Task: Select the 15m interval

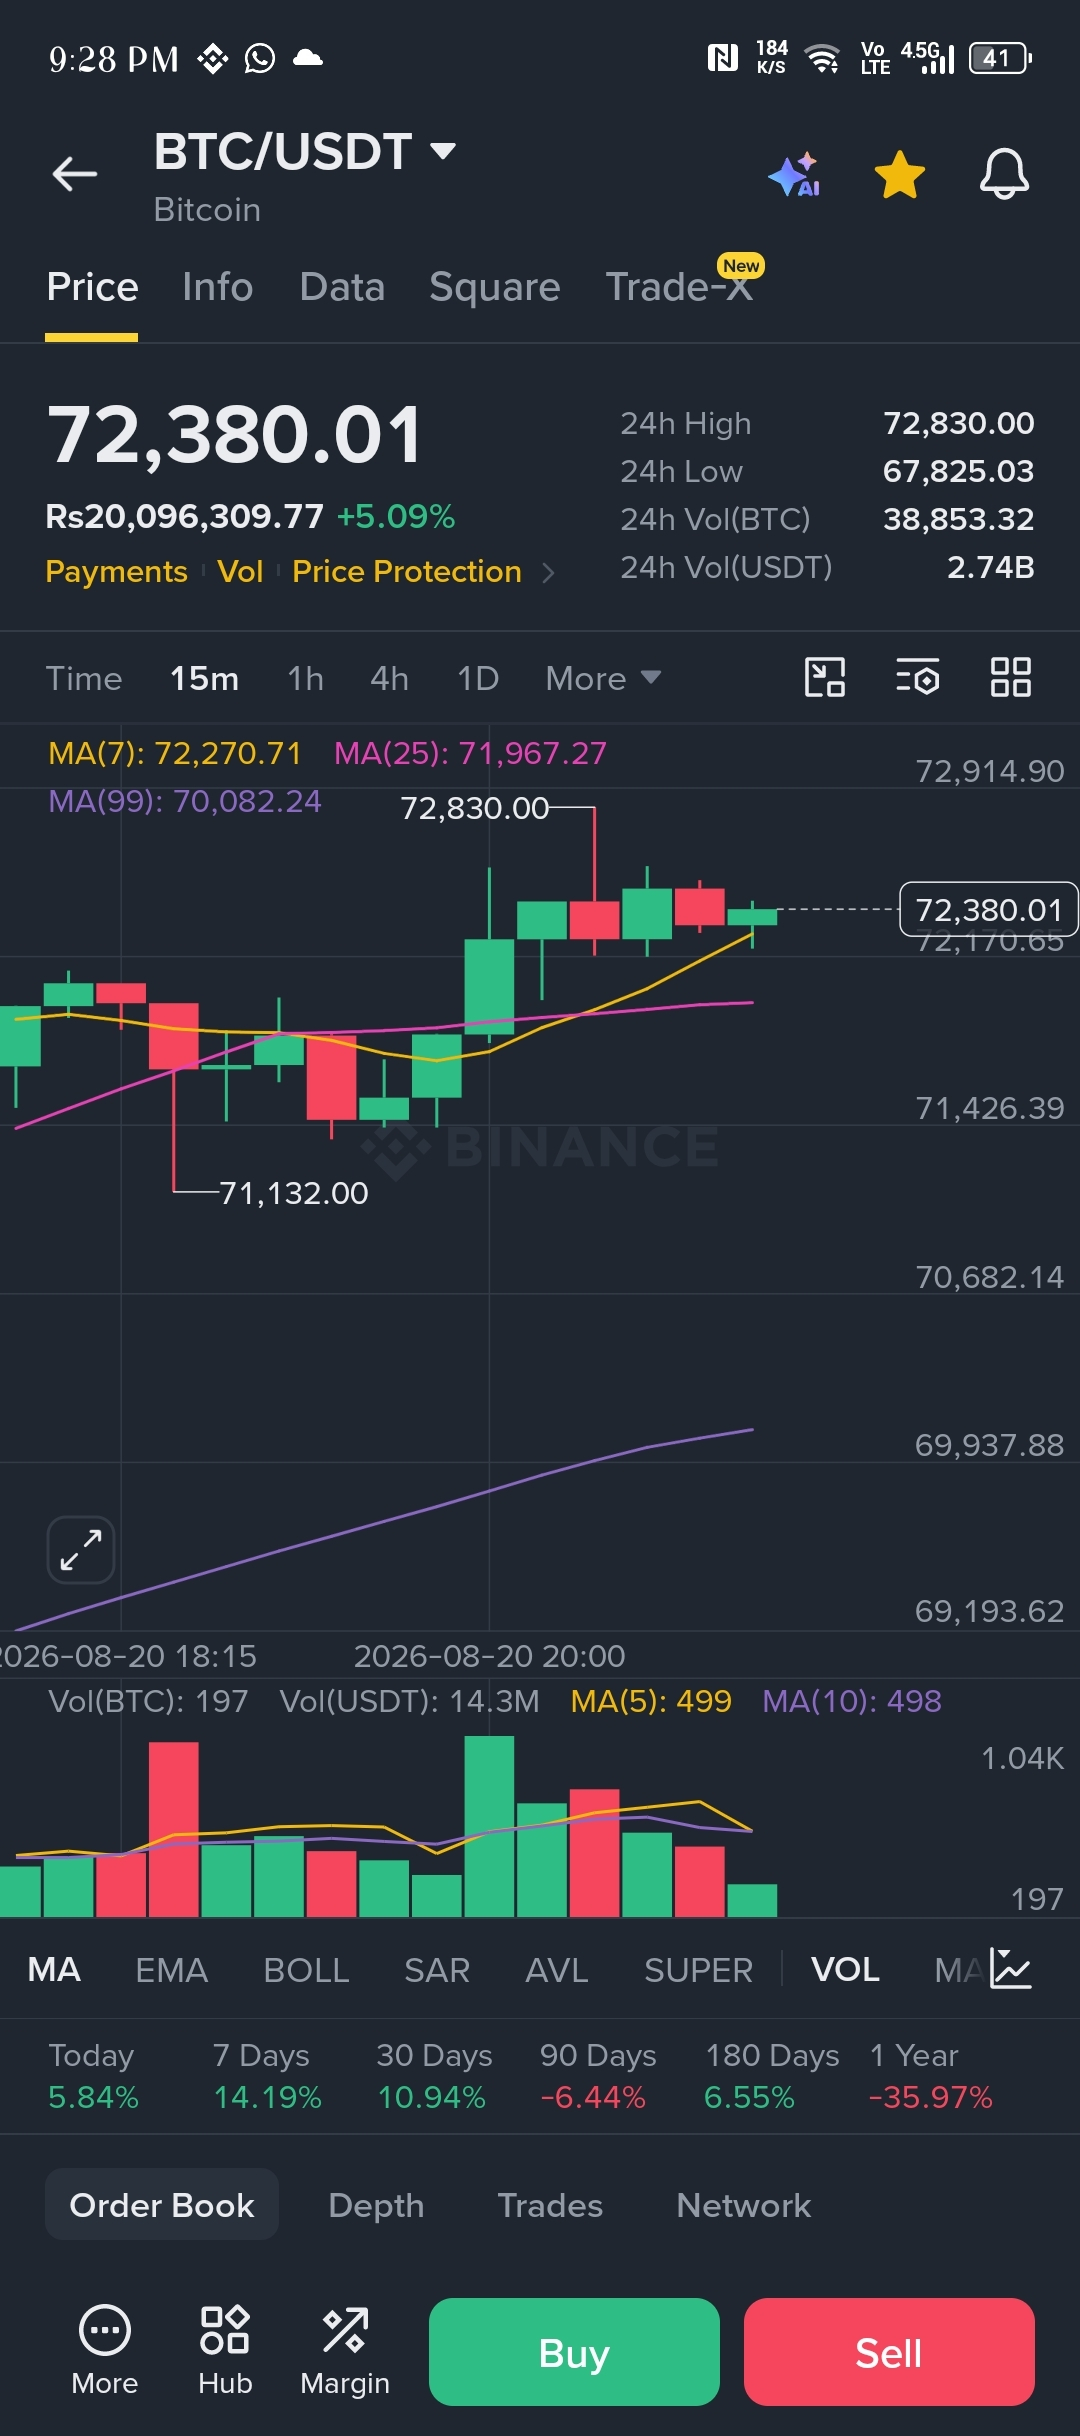Action: click(204, 678)
